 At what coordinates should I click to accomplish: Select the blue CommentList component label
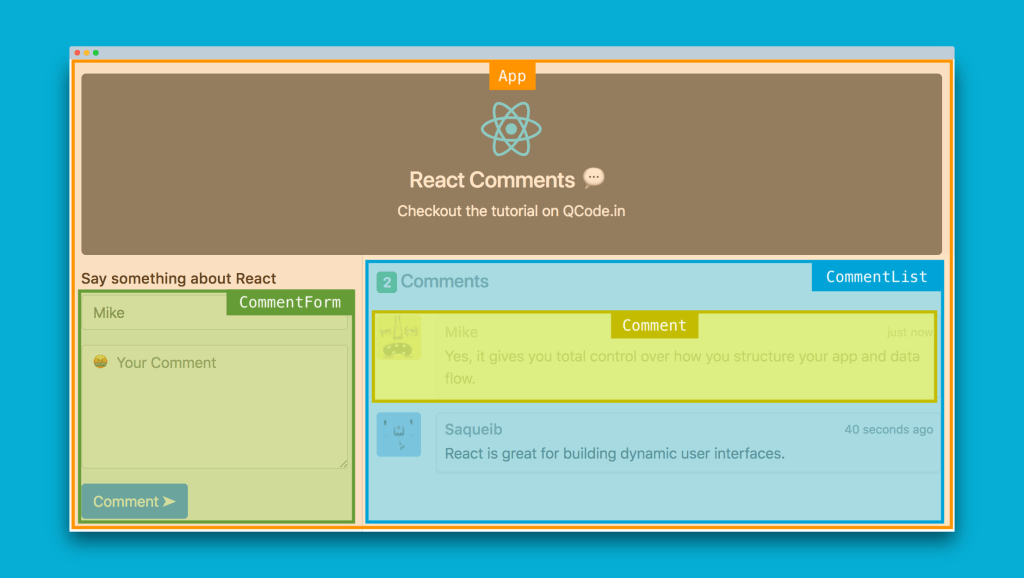pyautogui.click(x=876, y=276)
